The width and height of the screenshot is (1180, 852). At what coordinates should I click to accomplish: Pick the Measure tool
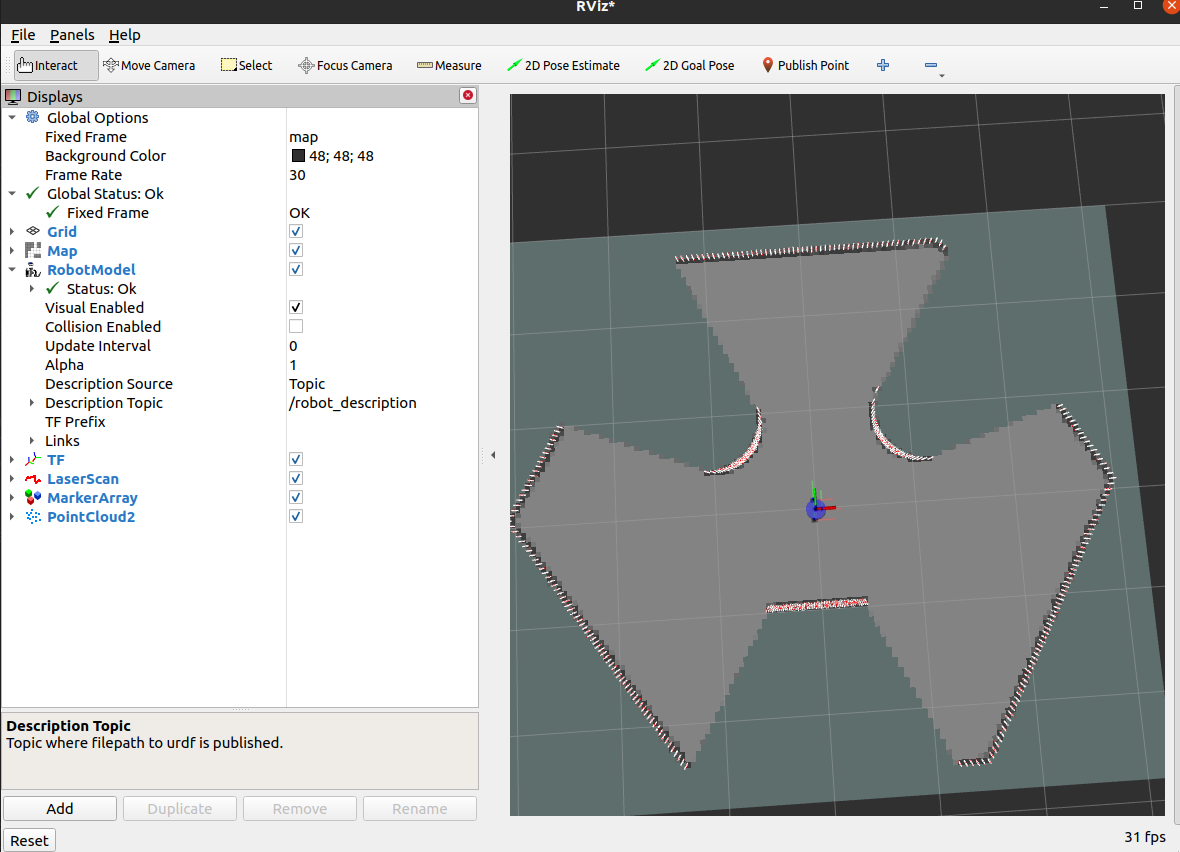click(449, 65)
